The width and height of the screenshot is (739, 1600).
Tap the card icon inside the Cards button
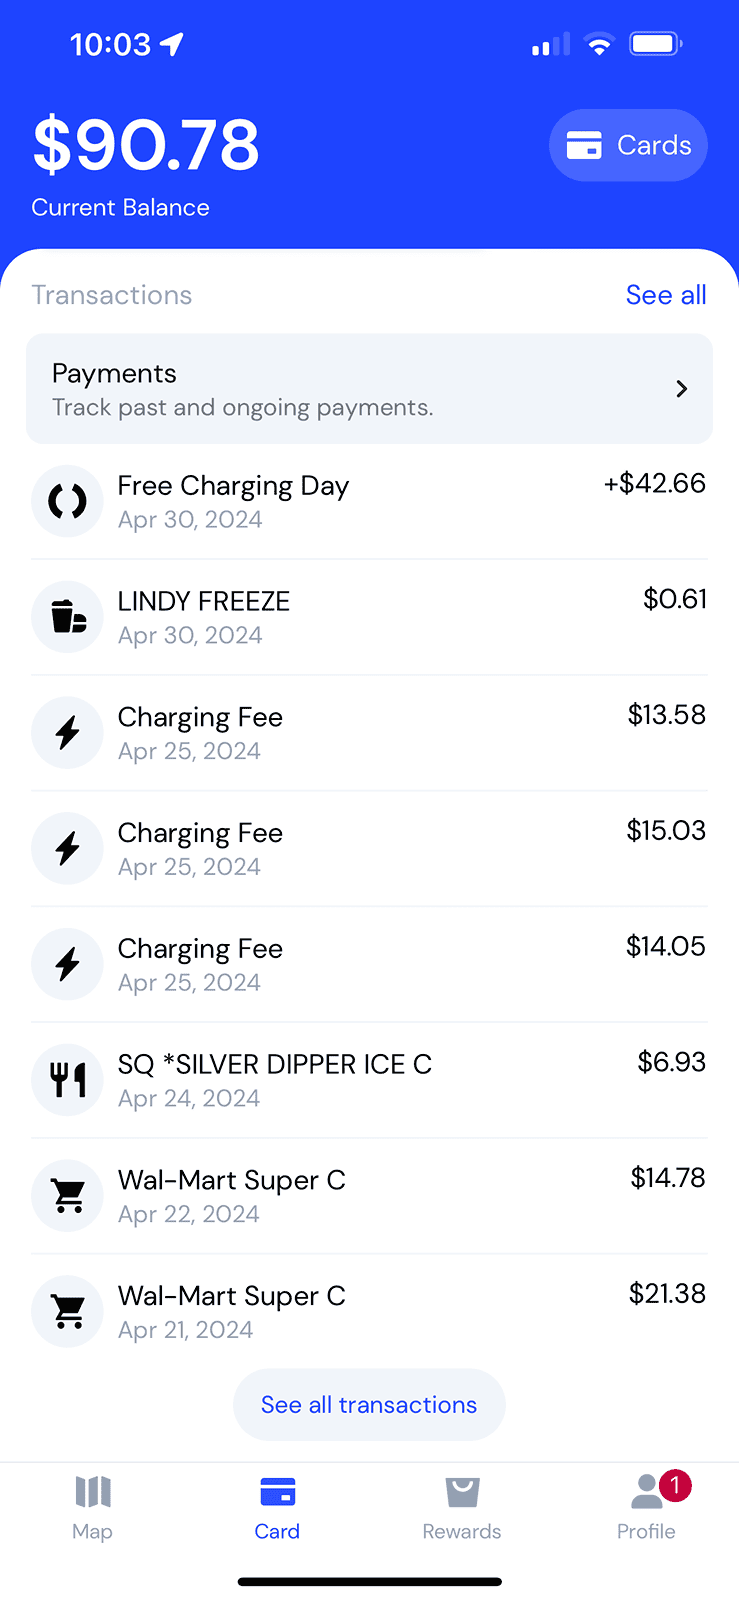[584, 146]
